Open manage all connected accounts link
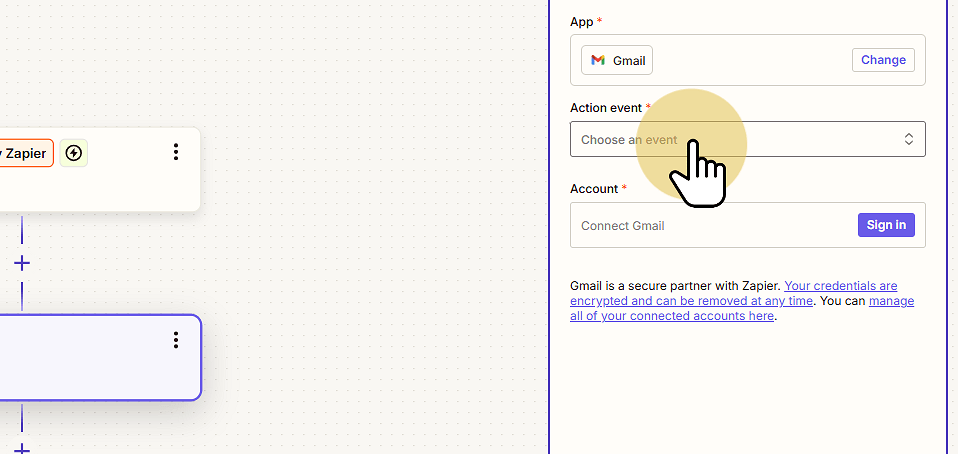The height and width of the screenshot is (454, 958). [x=742, y=309]
